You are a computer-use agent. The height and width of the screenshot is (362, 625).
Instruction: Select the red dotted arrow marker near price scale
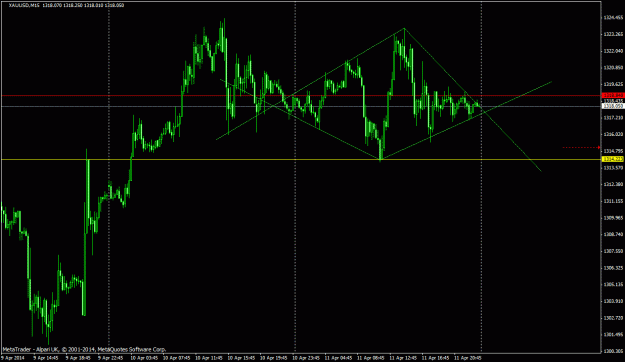[x=582, y=148]
